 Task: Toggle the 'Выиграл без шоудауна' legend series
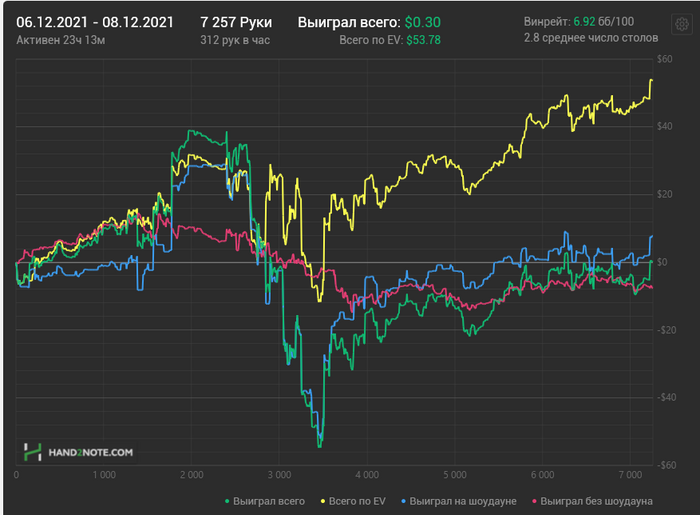pyautogui.click(x=592, y=501)
